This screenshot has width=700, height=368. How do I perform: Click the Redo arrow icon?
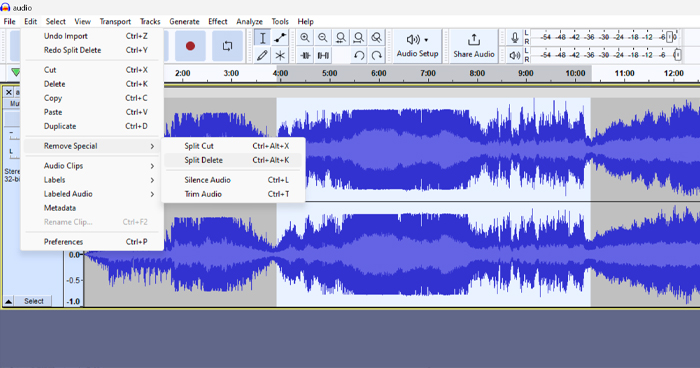pyautogui.click(x=377, y=55)
